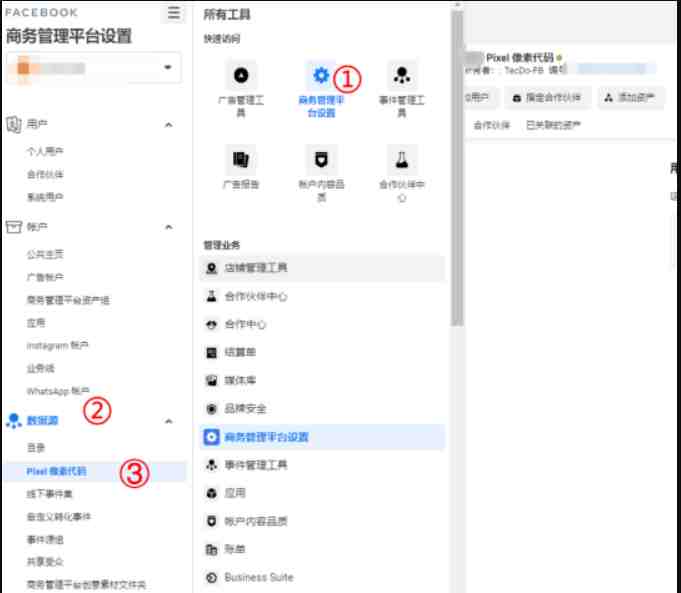This screenshot has width=681, height=593.
Task: Open 个人用户 in the sidebar
Action: coord(45,151)
